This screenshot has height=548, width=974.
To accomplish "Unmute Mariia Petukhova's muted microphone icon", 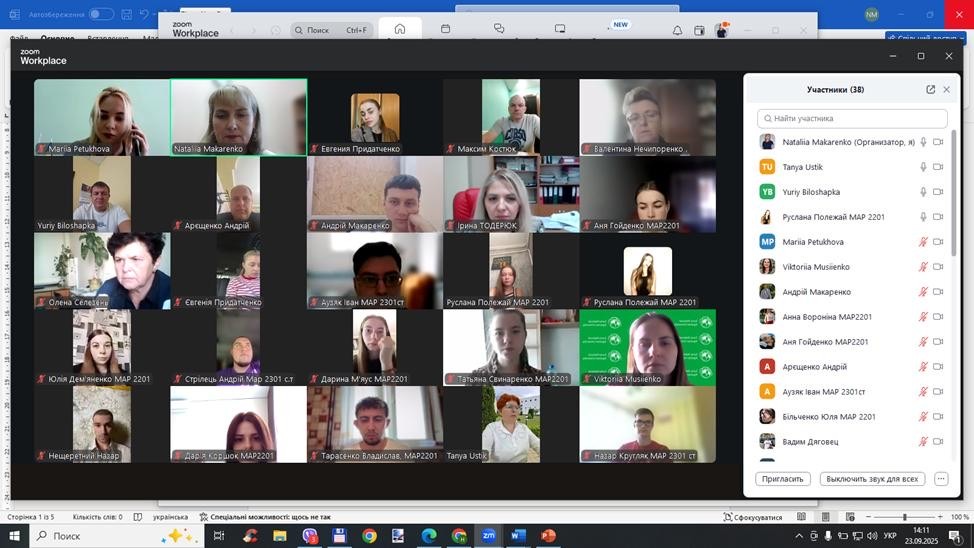I will 923,242.
